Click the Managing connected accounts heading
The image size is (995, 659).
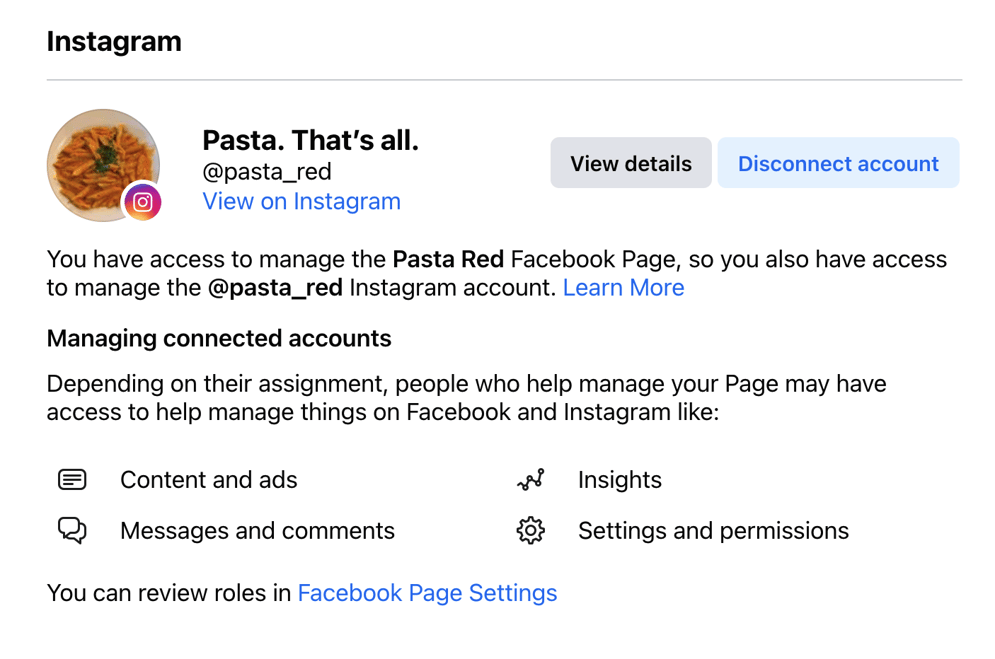pyautogui.click(x=218, y=338)
